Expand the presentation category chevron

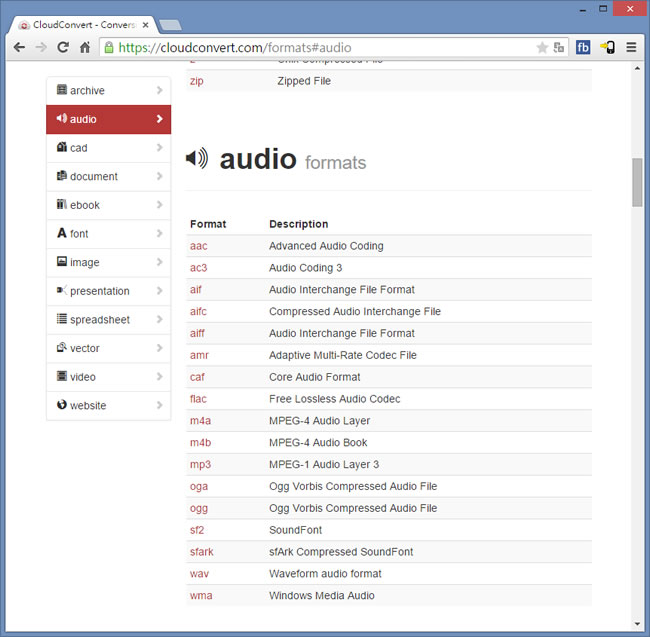[159, 291]
